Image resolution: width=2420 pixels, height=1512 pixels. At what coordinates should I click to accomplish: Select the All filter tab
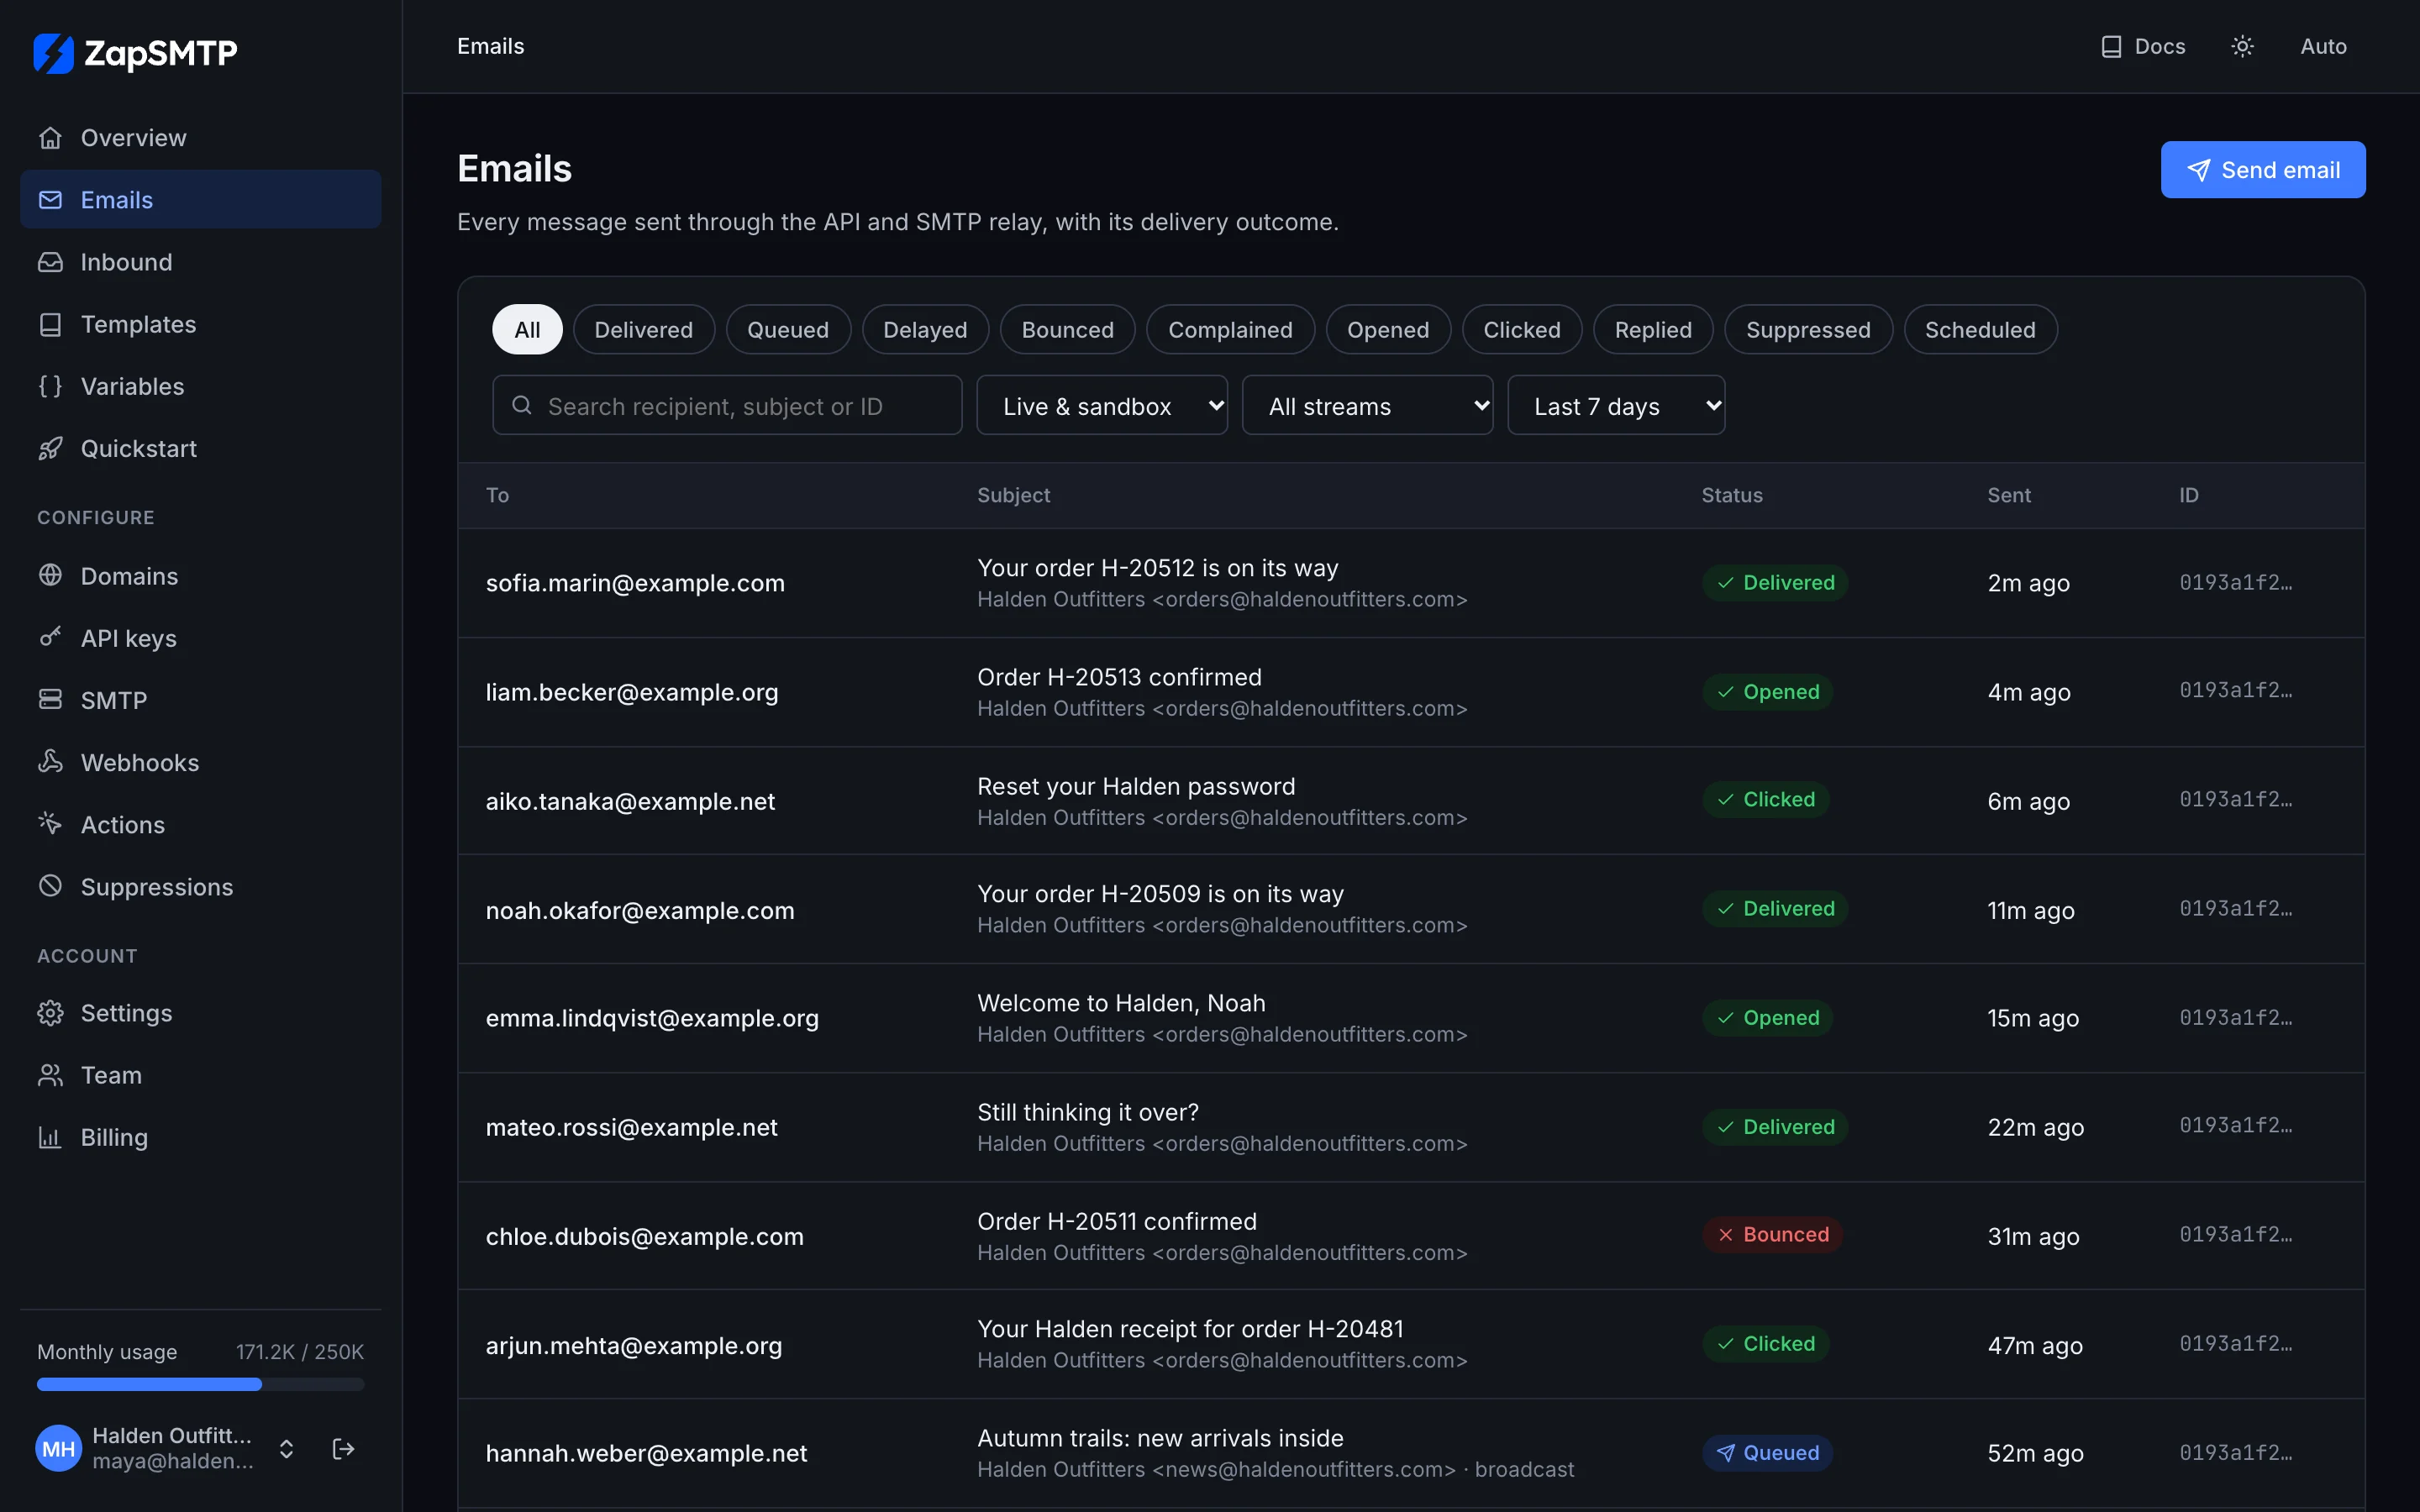coord(527,329)
